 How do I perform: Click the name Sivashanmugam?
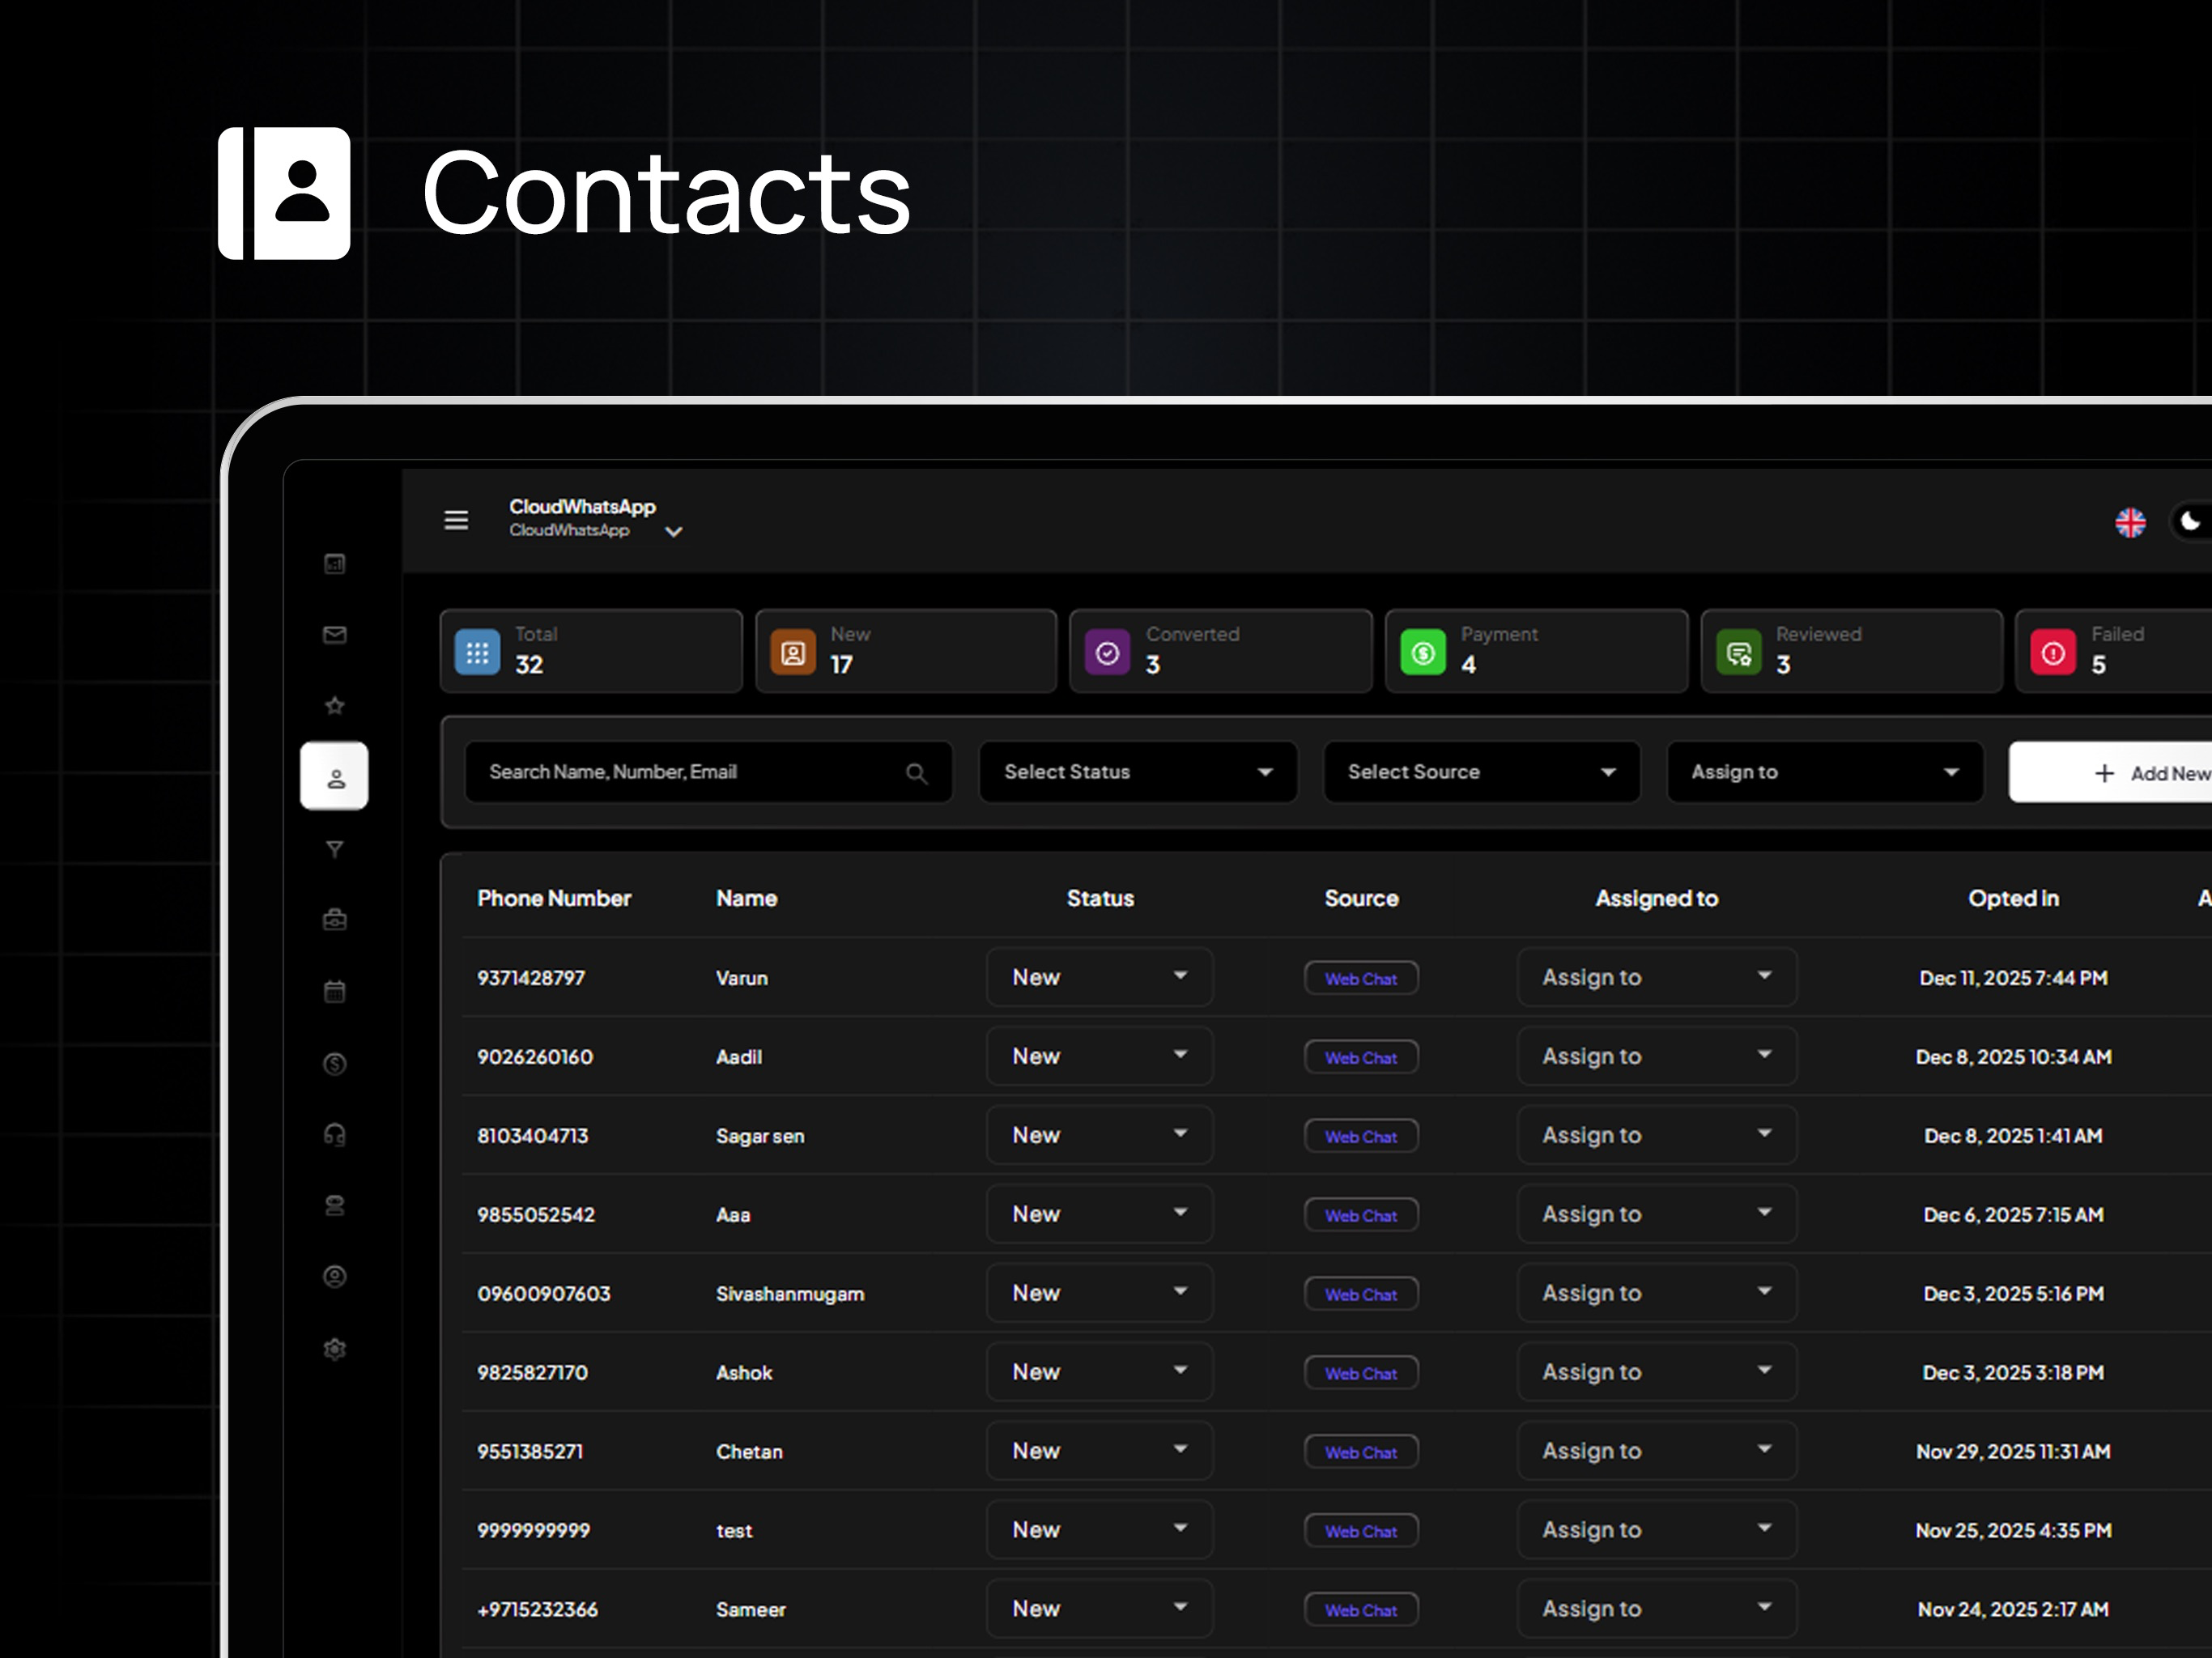pyautogui.click(x=790, y=1294)
